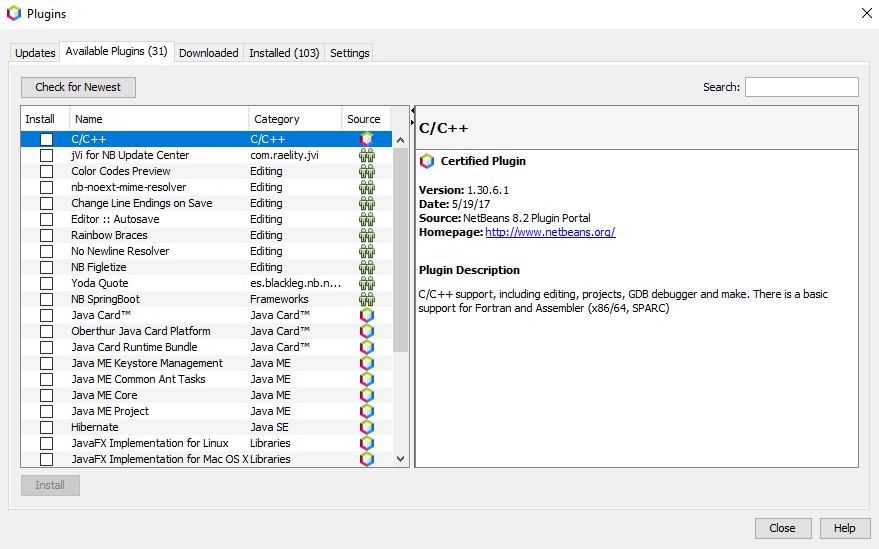Click the plugin list vertical scrollbar thumb
Viewport: 879px width, 549px height.
pos(400,250)
